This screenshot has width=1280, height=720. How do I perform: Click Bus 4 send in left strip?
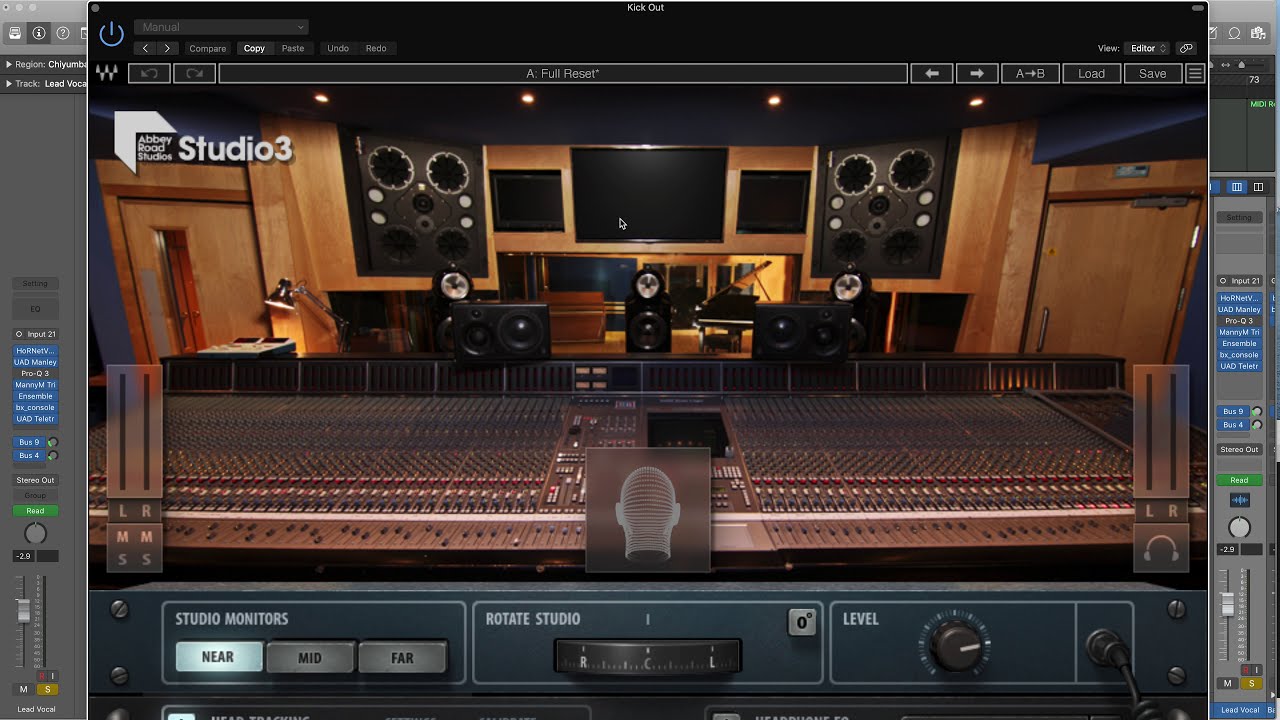pos(30,455)
